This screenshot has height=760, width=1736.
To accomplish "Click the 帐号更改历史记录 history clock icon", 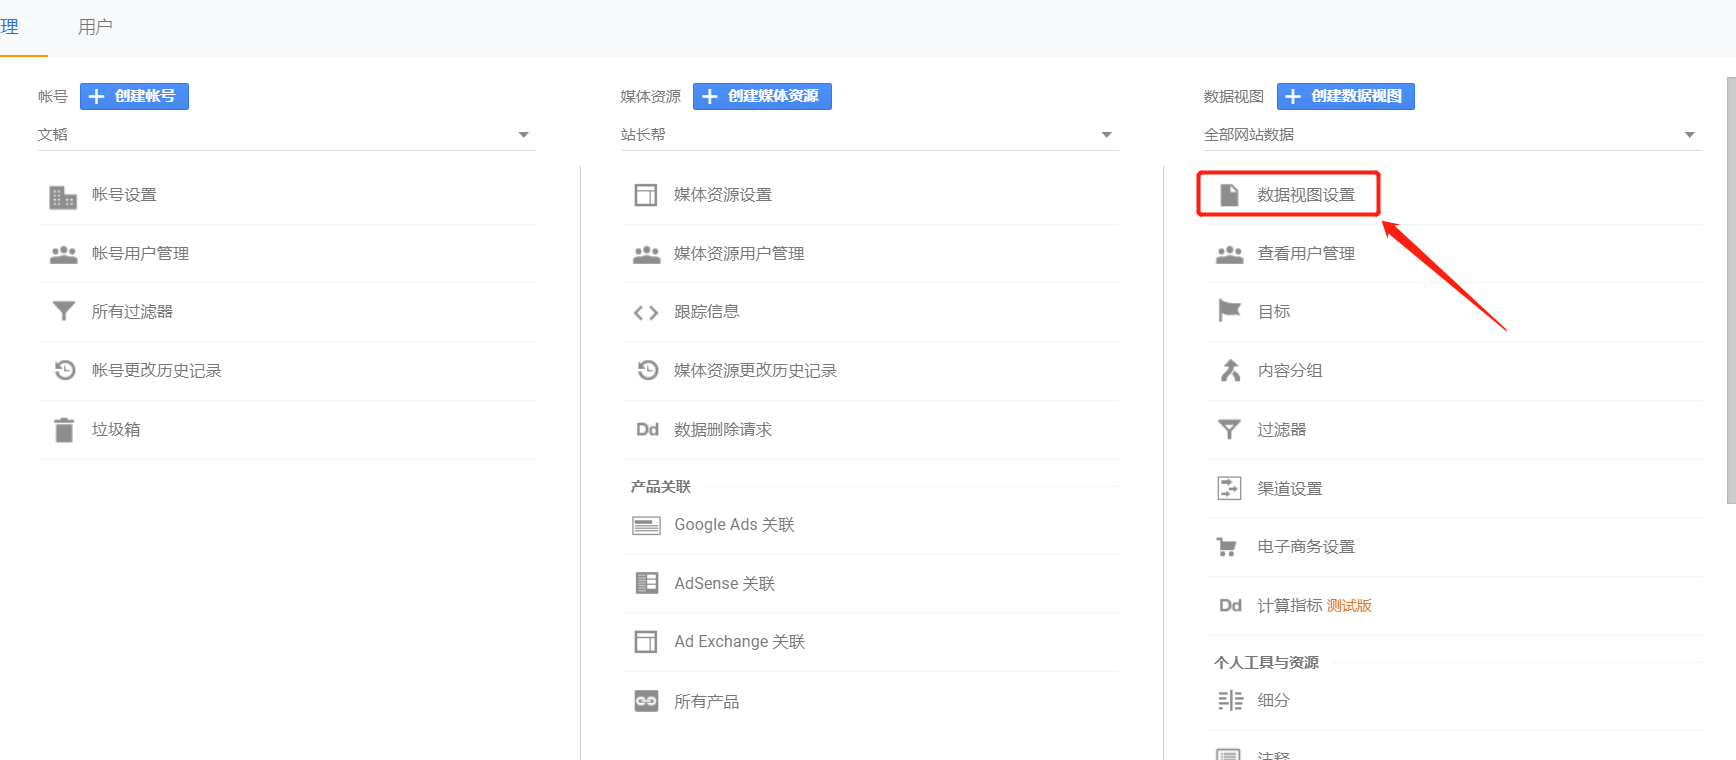I will 65,371.
